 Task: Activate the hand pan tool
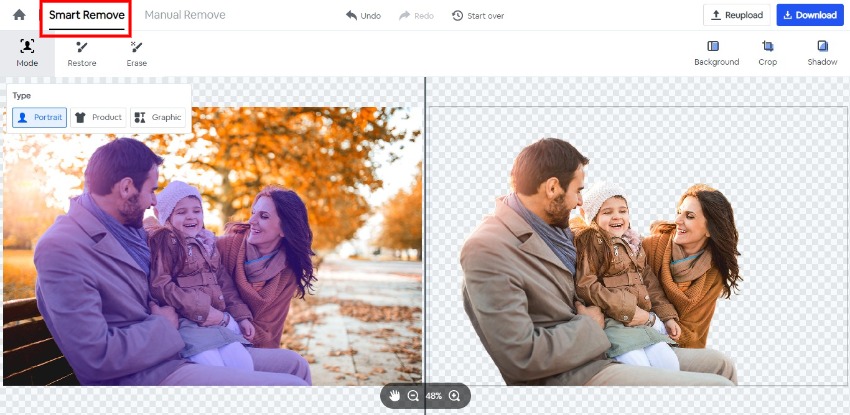(x=394, y=396)
